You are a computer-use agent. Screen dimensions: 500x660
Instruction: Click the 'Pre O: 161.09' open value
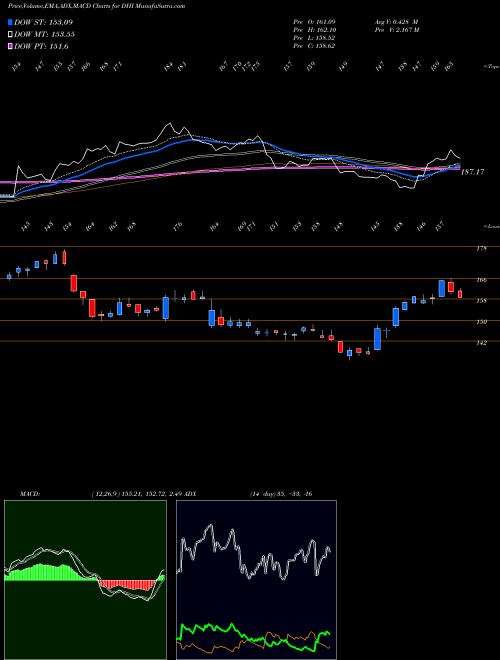314,22
